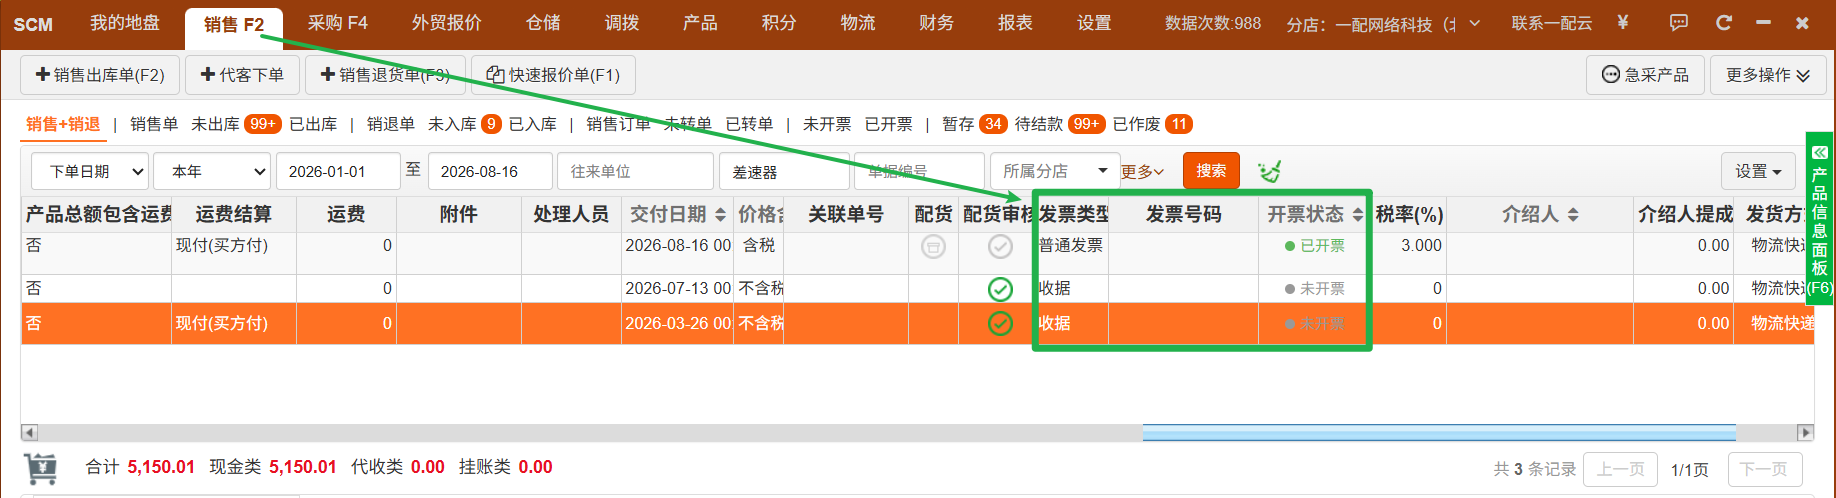Screen dimensions: 1836x498
Task: Open the 下单日期 dropdown
Action: [x=90, y=171]
